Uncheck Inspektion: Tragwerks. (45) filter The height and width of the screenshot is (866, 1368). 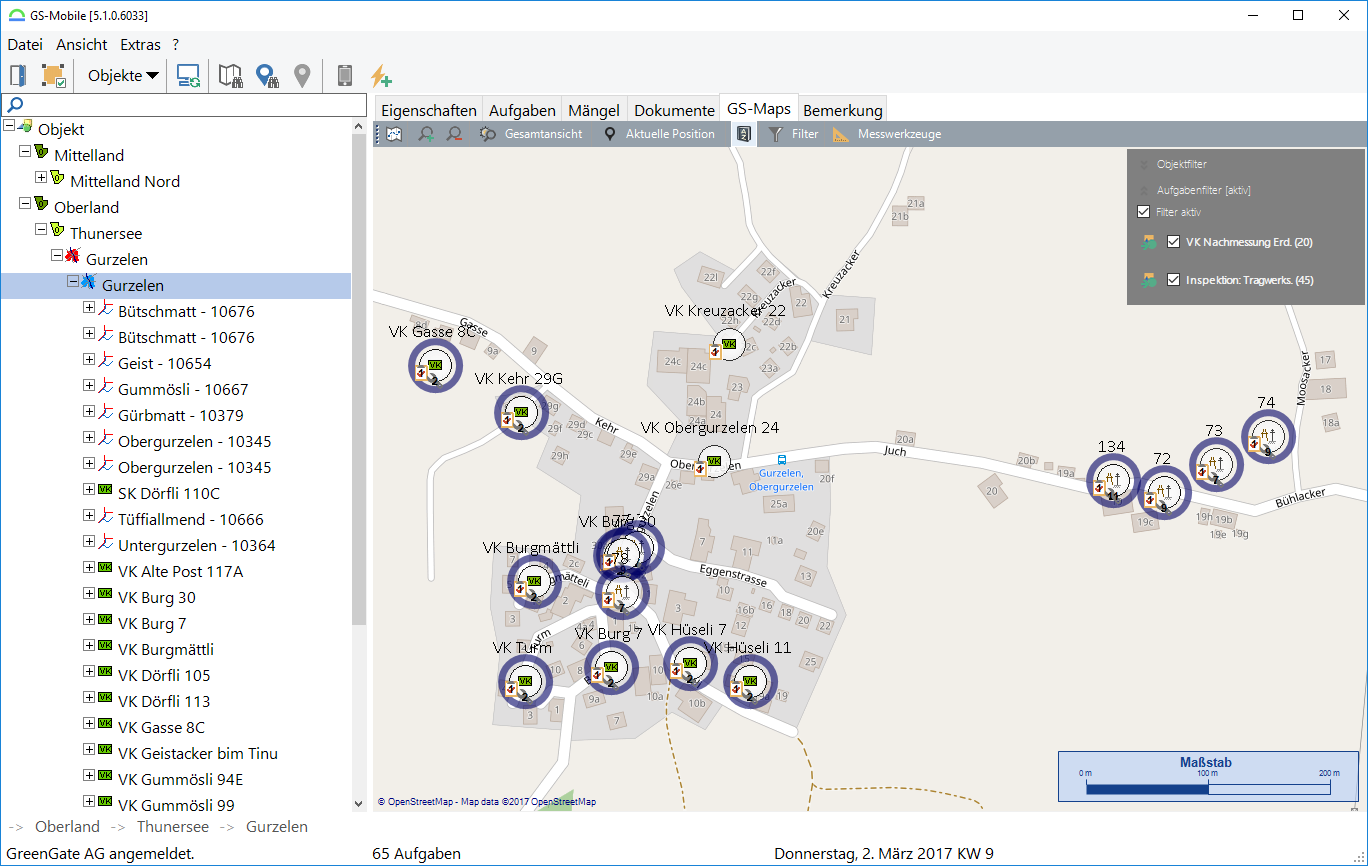pos(1174,280)
